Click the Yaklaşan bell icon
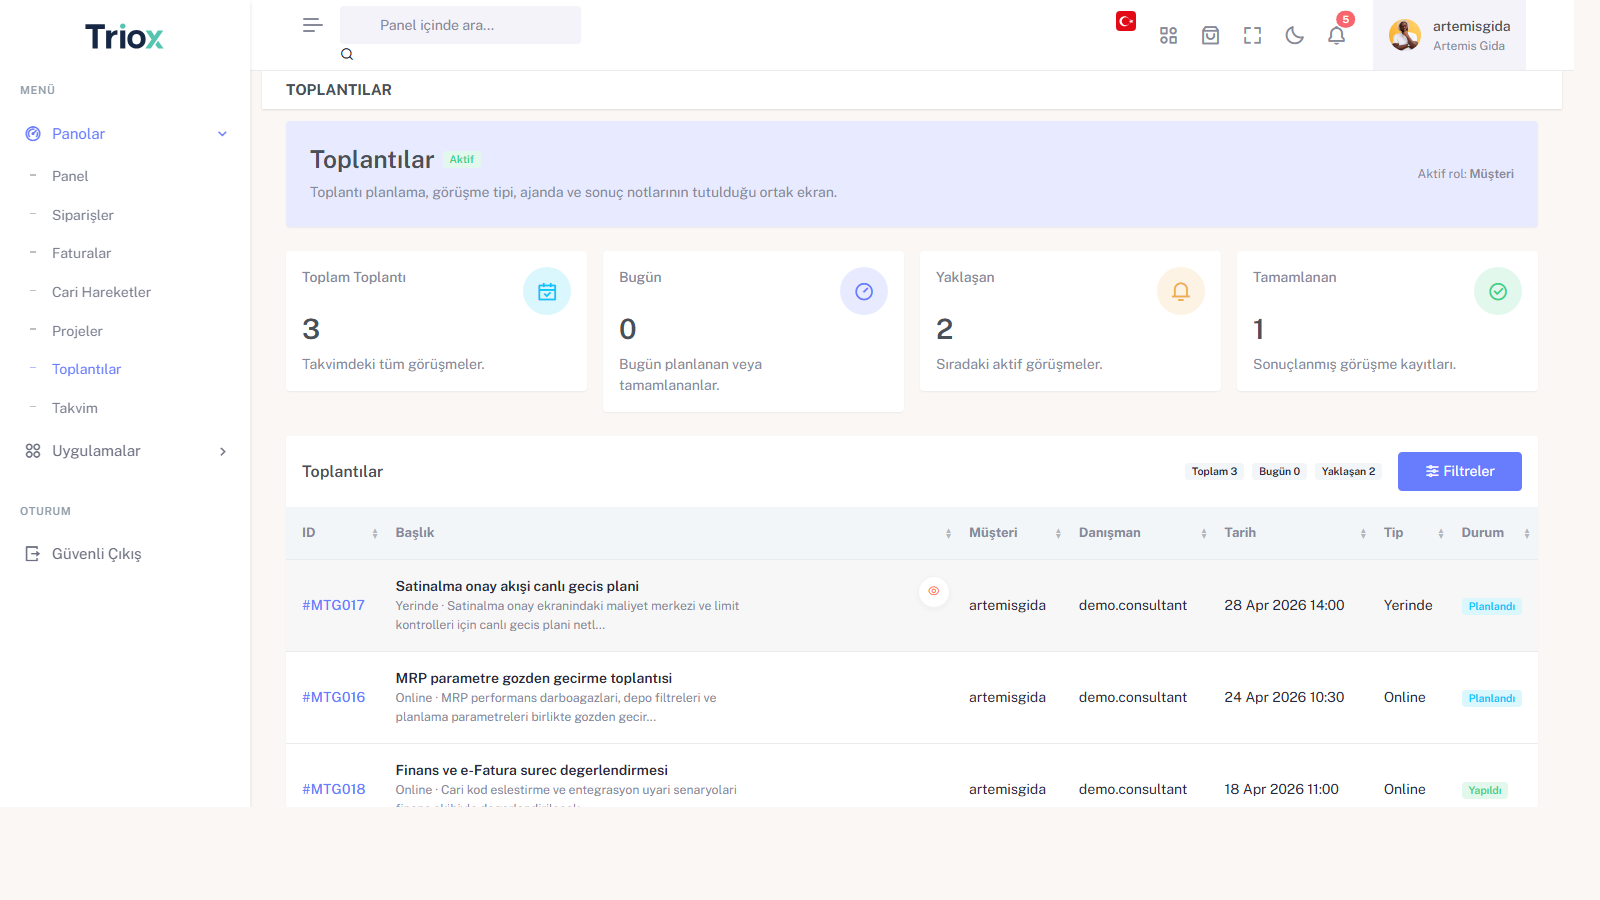This screenshot has height=900, width=1600. click(1181, 291)
